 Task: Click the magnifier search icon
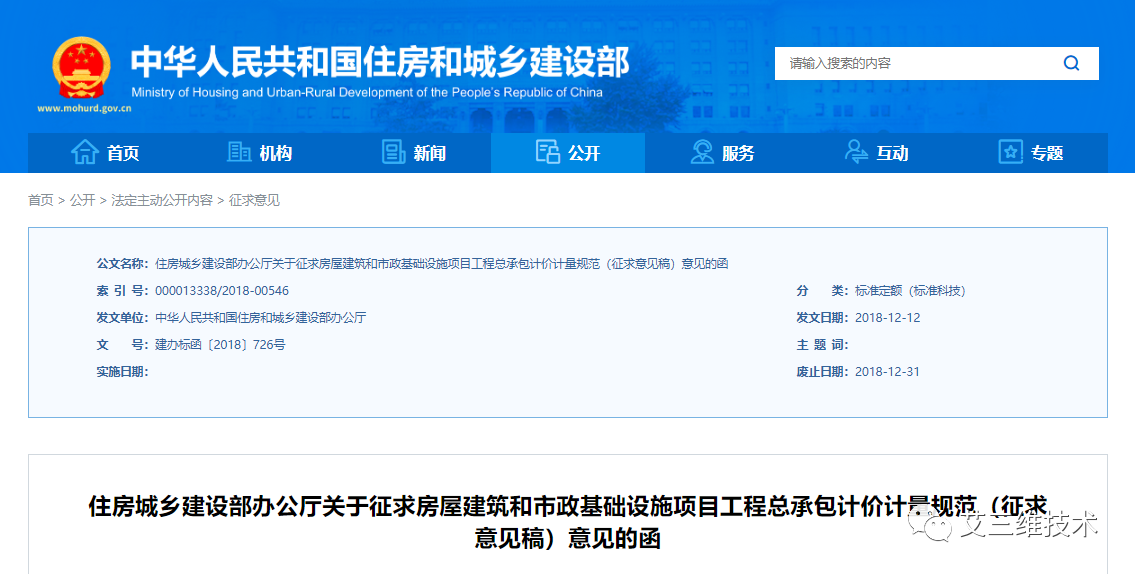click(1071, 64)
